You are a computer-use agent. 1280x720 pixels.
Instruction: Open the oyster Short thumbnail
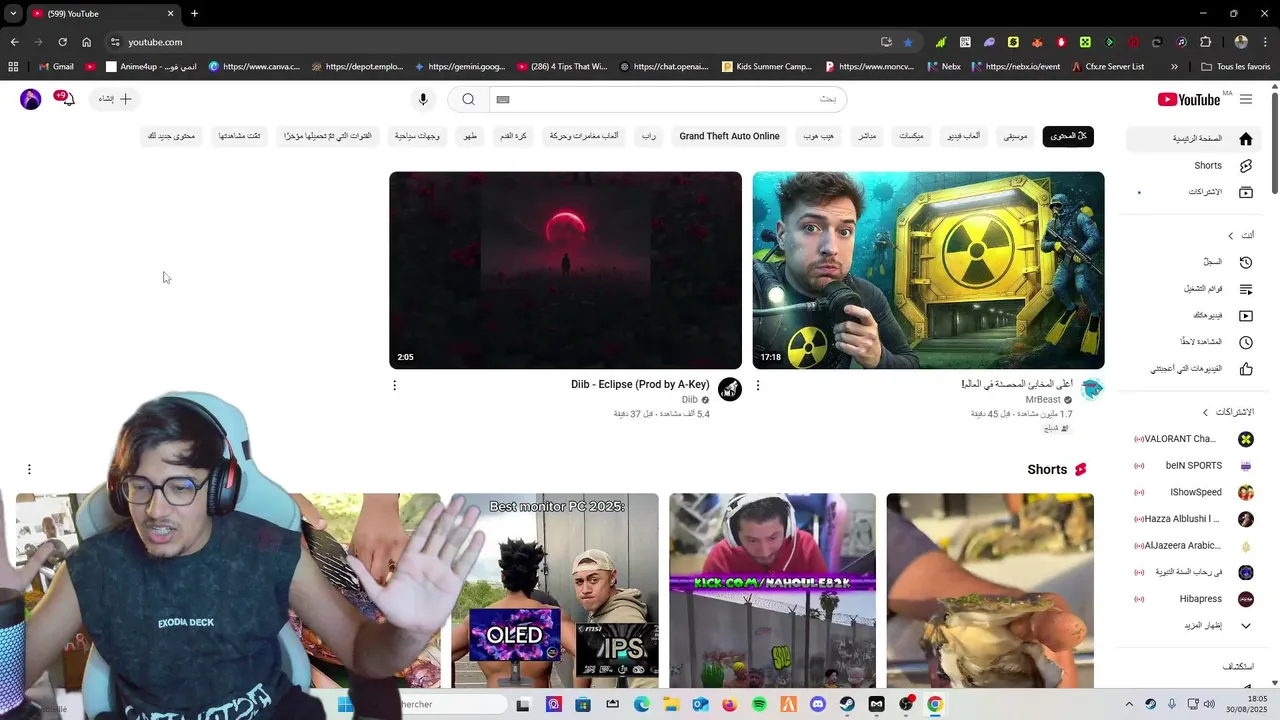(x=990, y=590)
